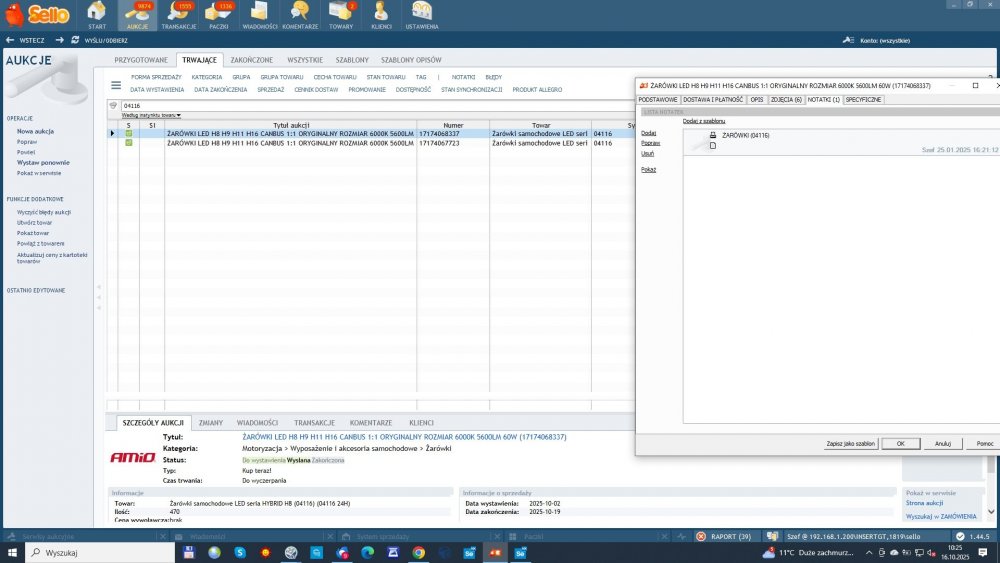The width and height of the screenshot is (1000, 563).
Task: Click the 'Zapisz jako szablon' button
Action: click(x=851, y=443)
